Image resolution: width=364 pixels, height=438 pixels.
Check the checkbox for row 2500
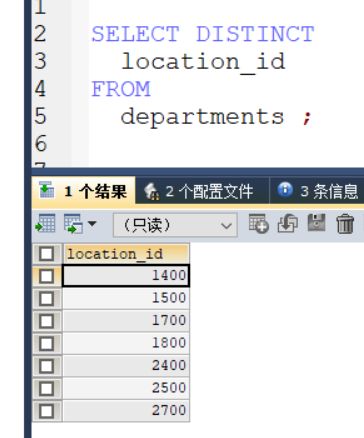click(x=46, y=388)
